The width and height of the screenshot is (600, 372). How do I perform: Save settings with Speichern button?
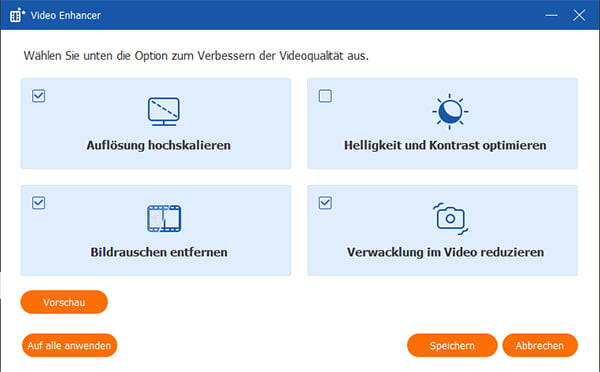[452, 345]
